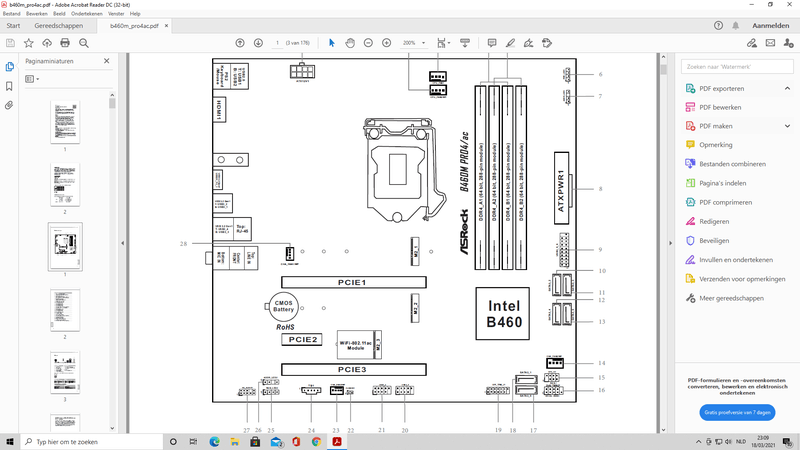Open the Redigeren tool
This screenshot has width=800, height=450.
click(x=714, y=221)
